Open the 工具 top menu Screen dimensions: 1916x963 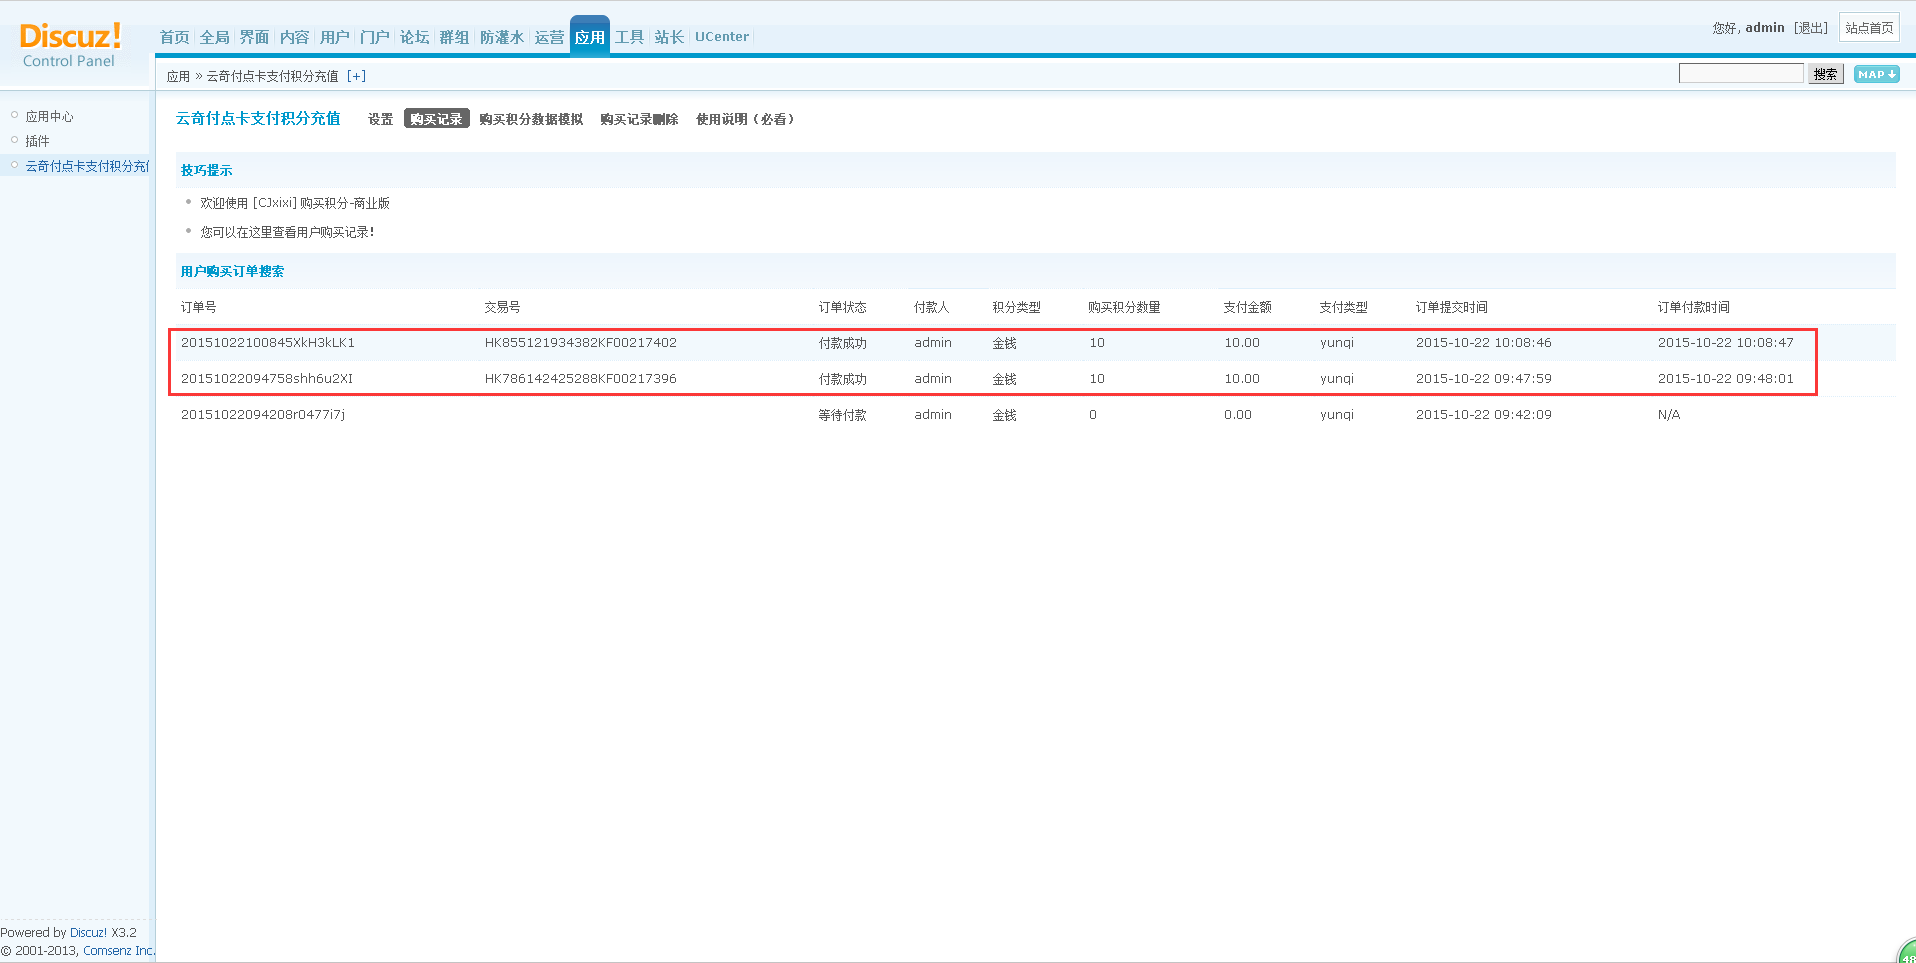coord(629,37)
